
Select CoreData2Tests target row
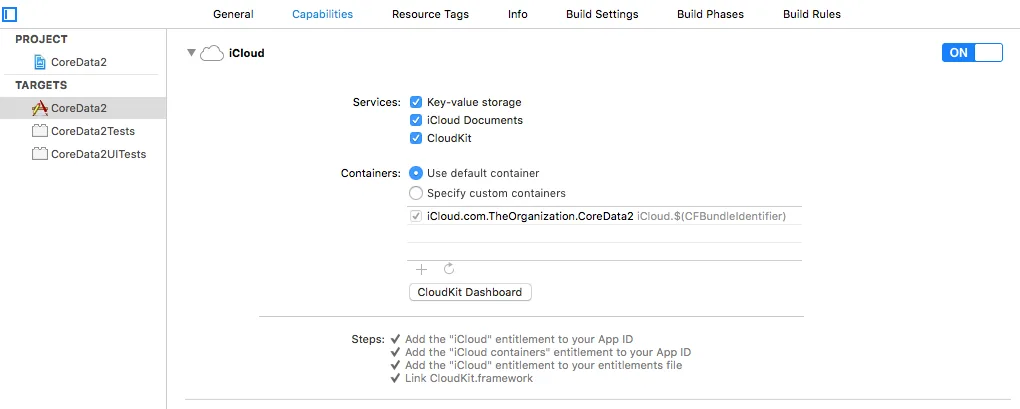click(x=83, y=131)
